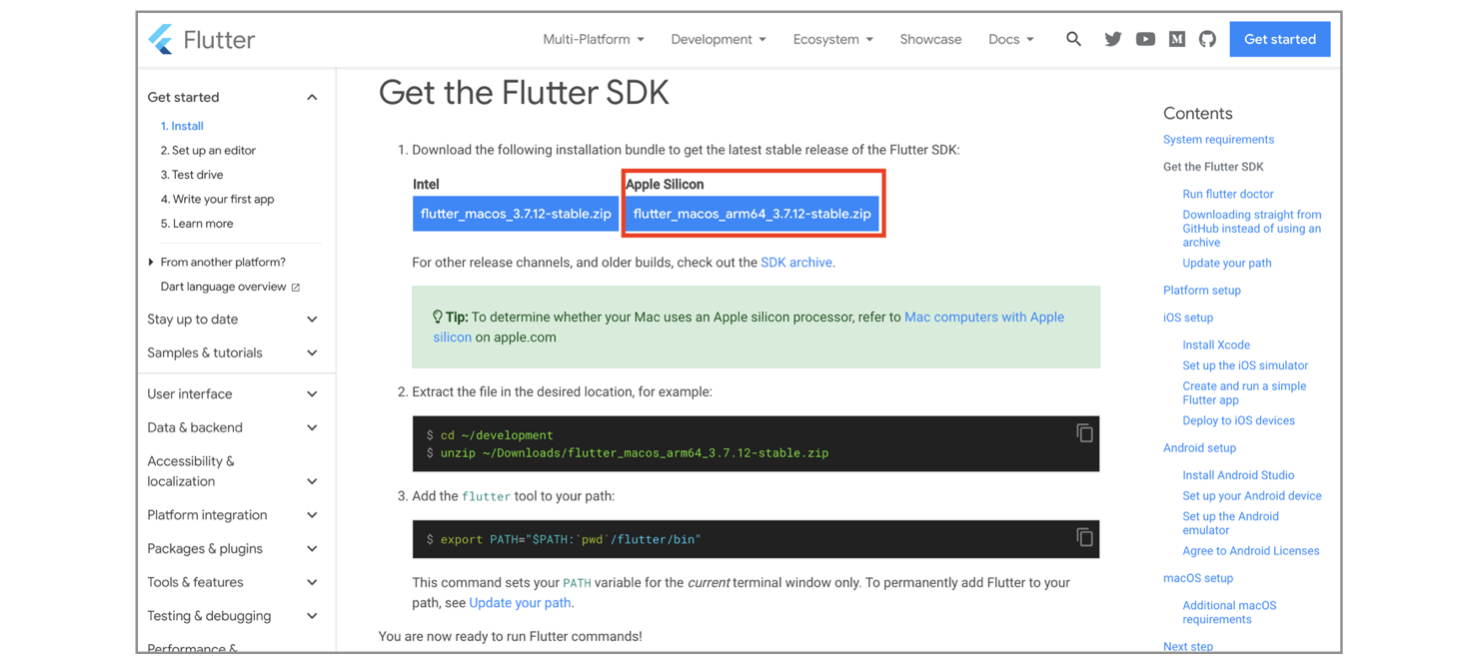Open Development dropdown menu

click(718, 39)
